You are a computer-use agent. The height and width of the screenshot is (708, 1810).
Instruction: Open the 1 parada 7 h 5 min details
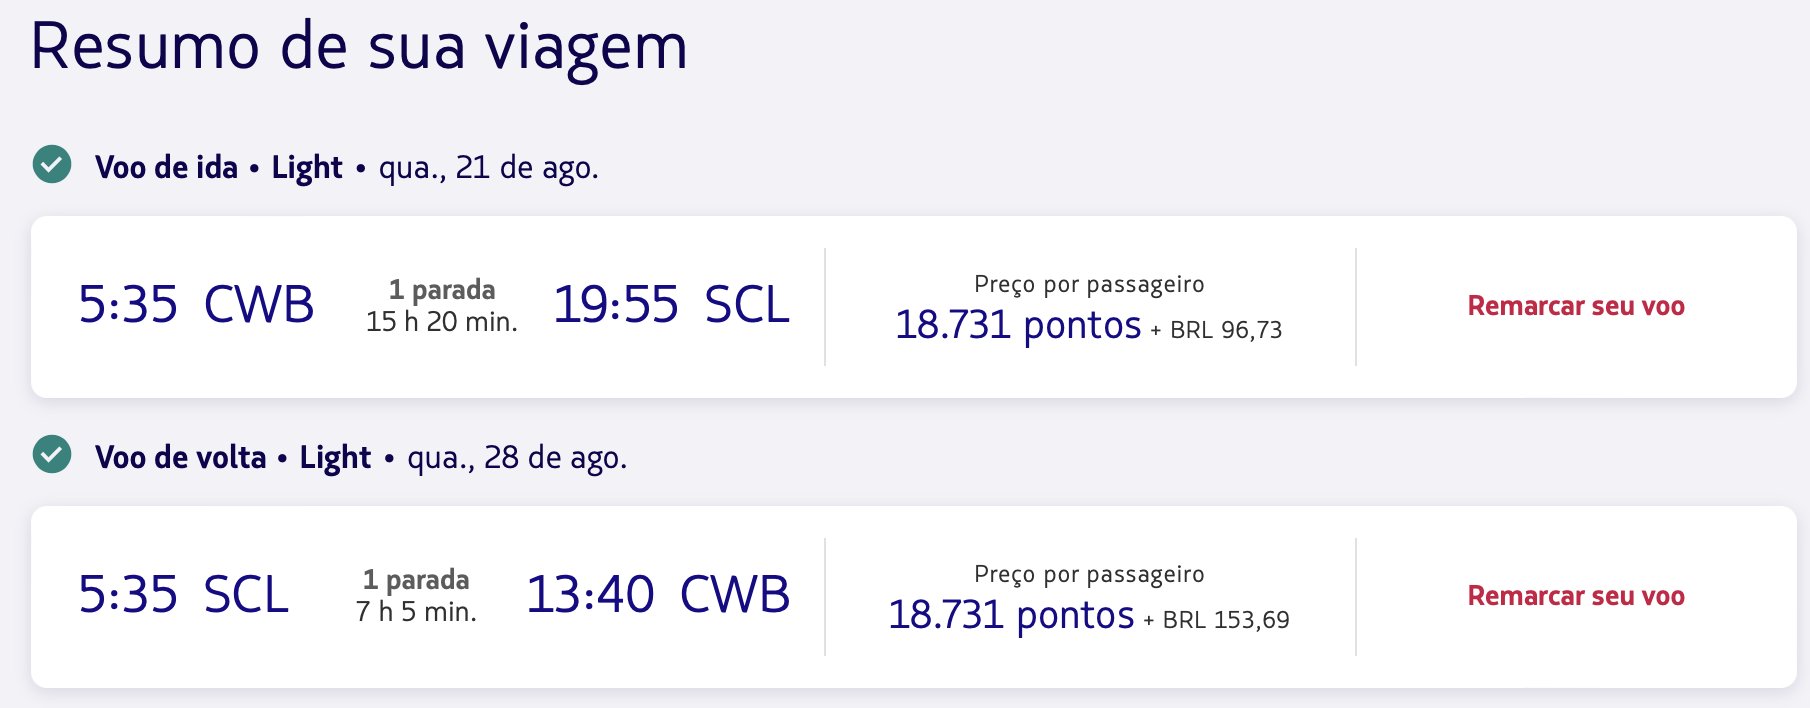point(416,596)
